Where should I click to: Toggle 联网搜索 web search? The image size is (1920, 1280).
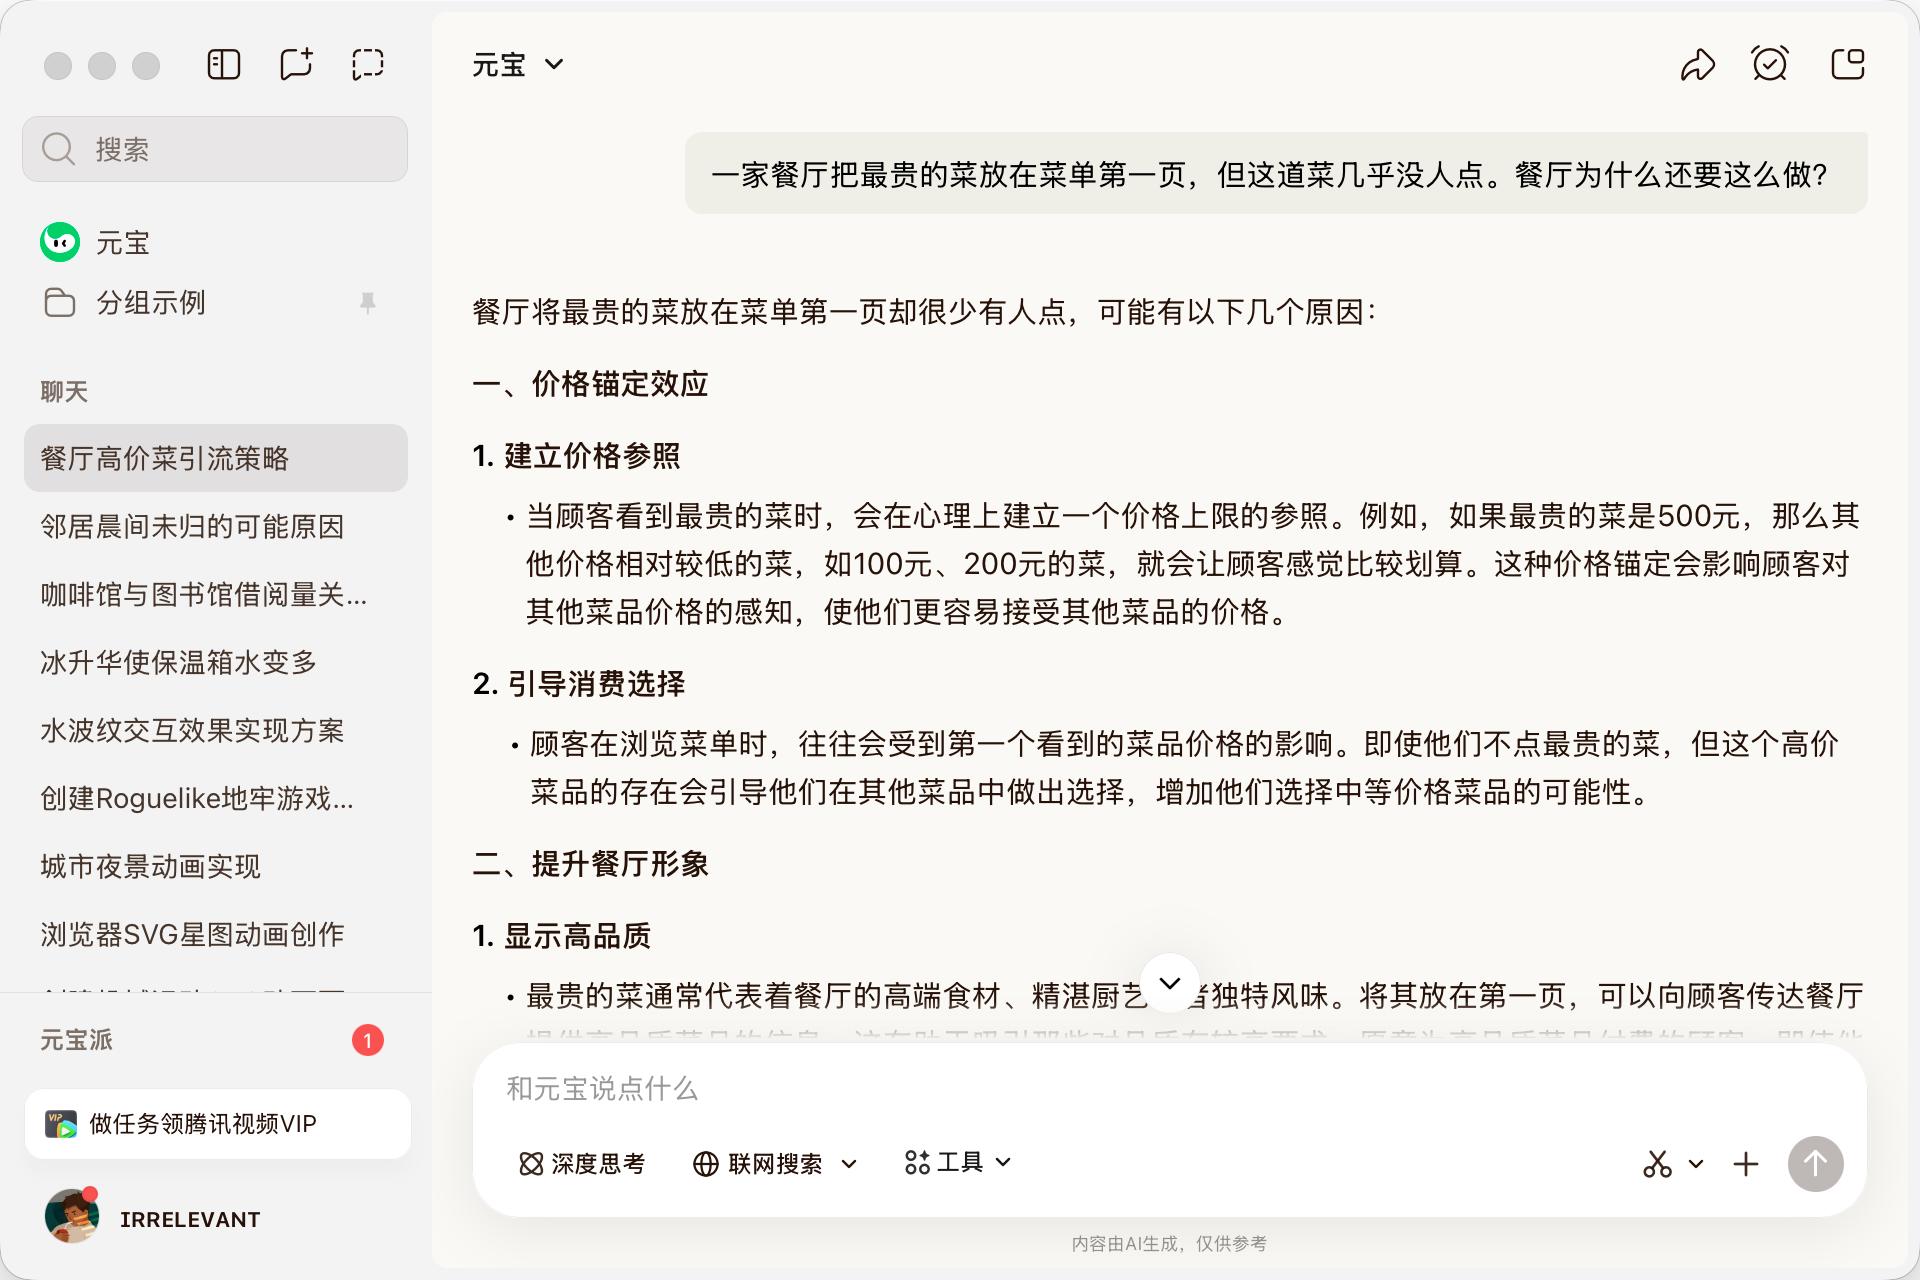point(760,1164)
